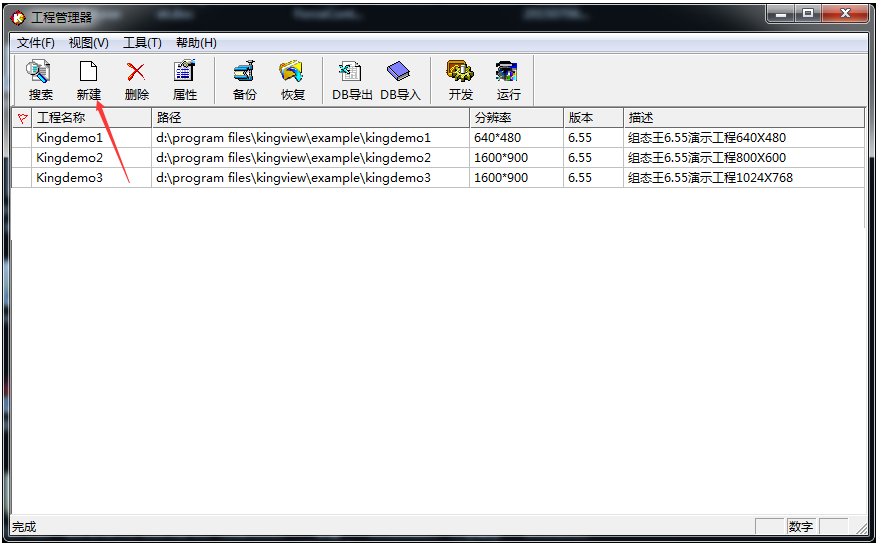
Task: Open the 文件(F) menu
Action: [35, 43]
